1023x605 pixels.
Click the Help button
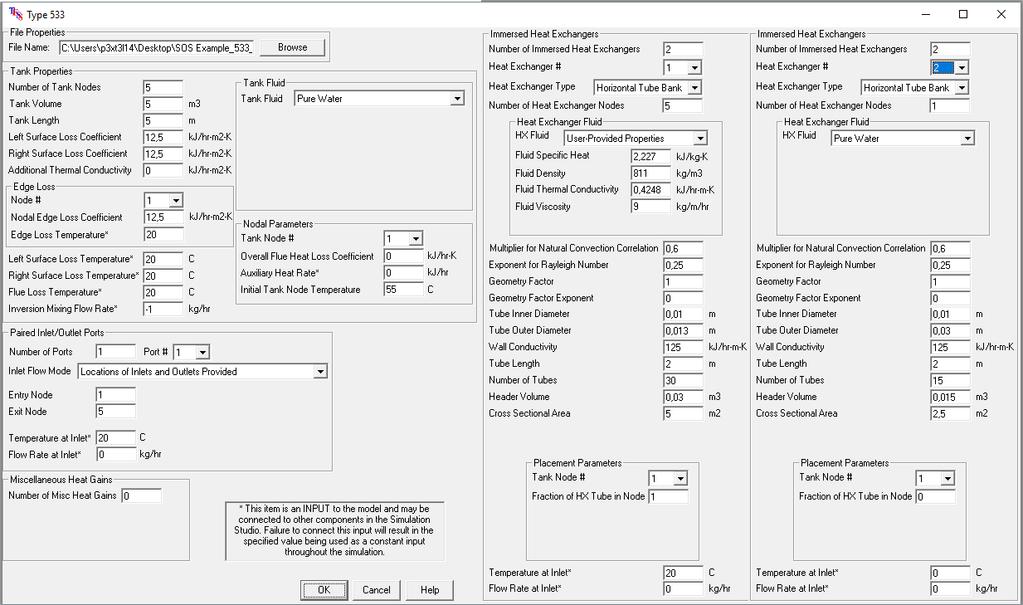429,590
